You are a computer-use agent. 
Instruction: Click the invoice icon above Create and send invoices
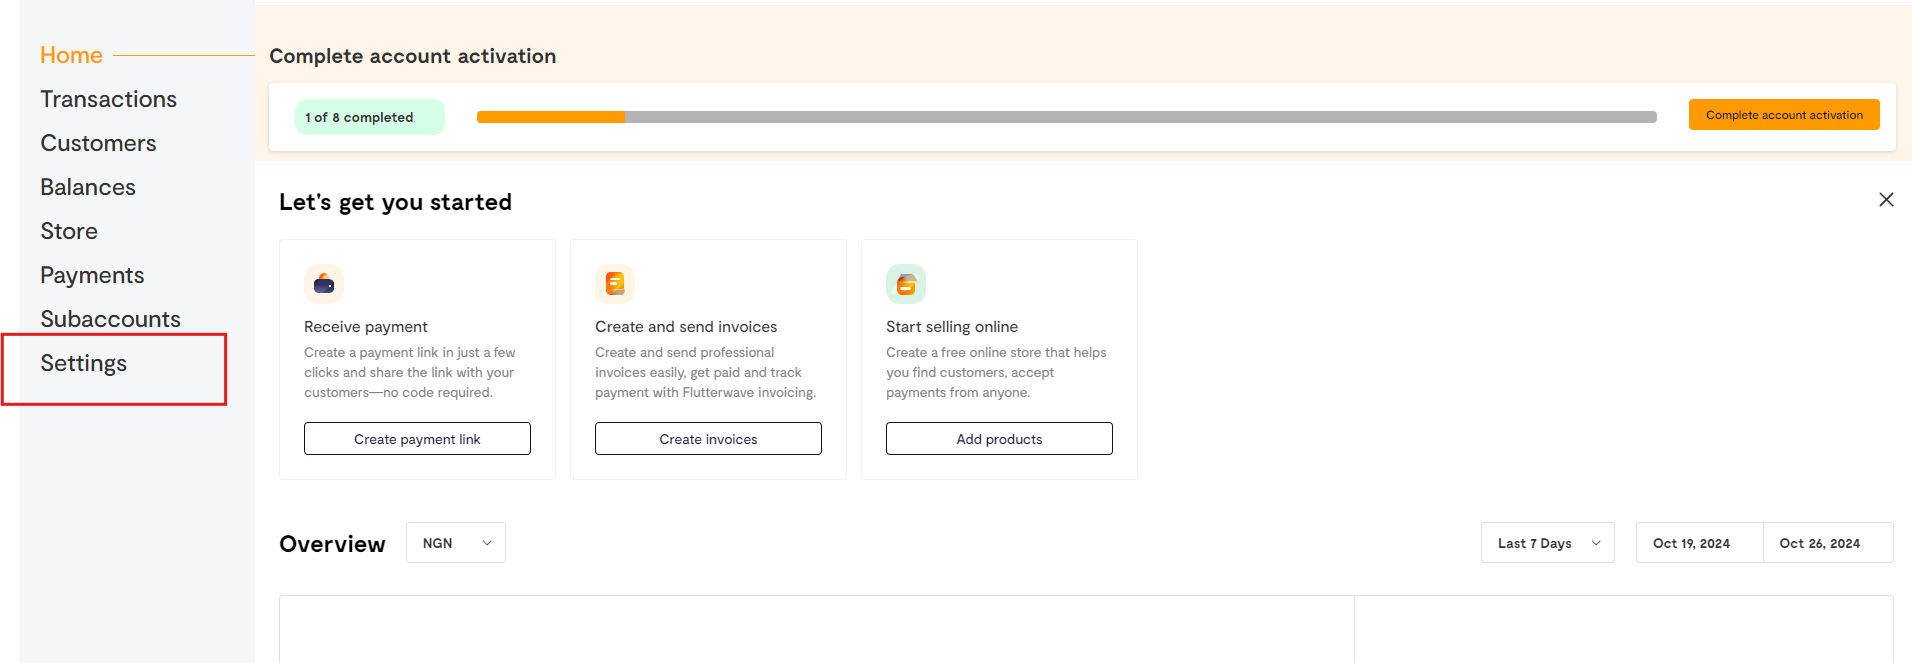[x=615, y=284]
